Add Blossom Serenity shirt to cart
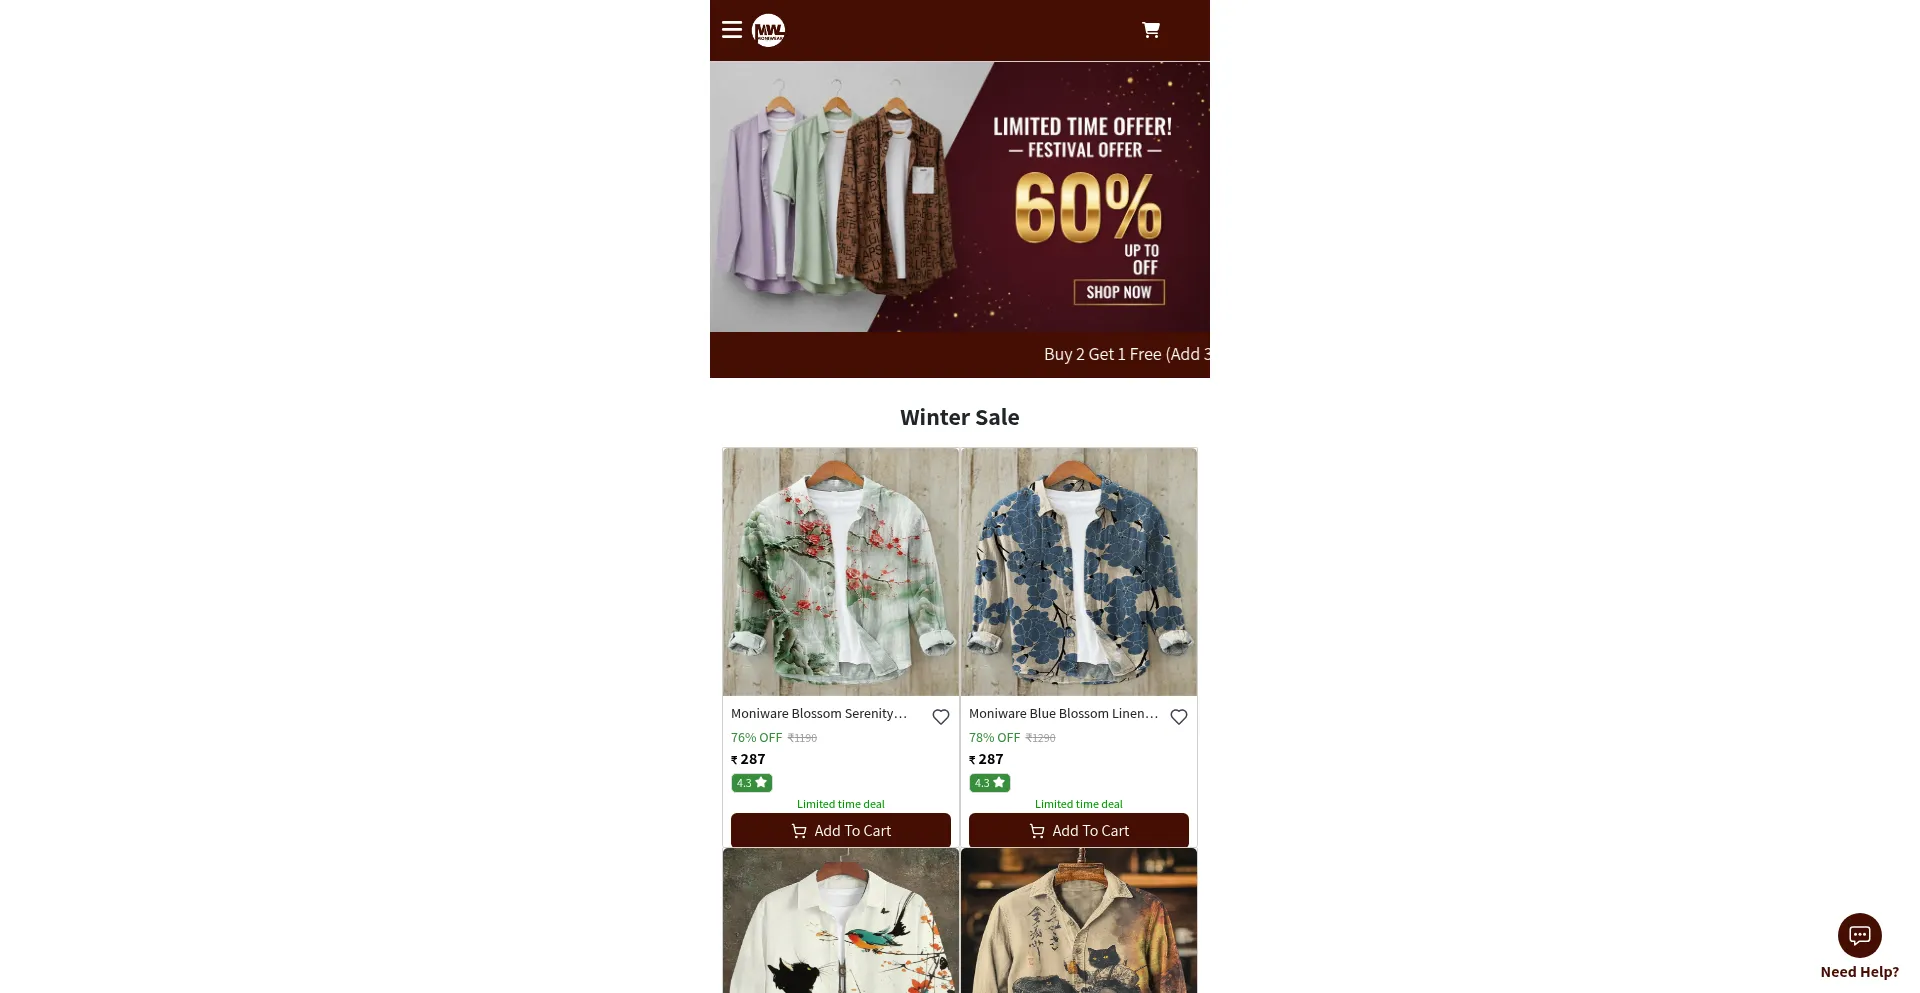This screenshot has height=993, width=1920. 840,830
